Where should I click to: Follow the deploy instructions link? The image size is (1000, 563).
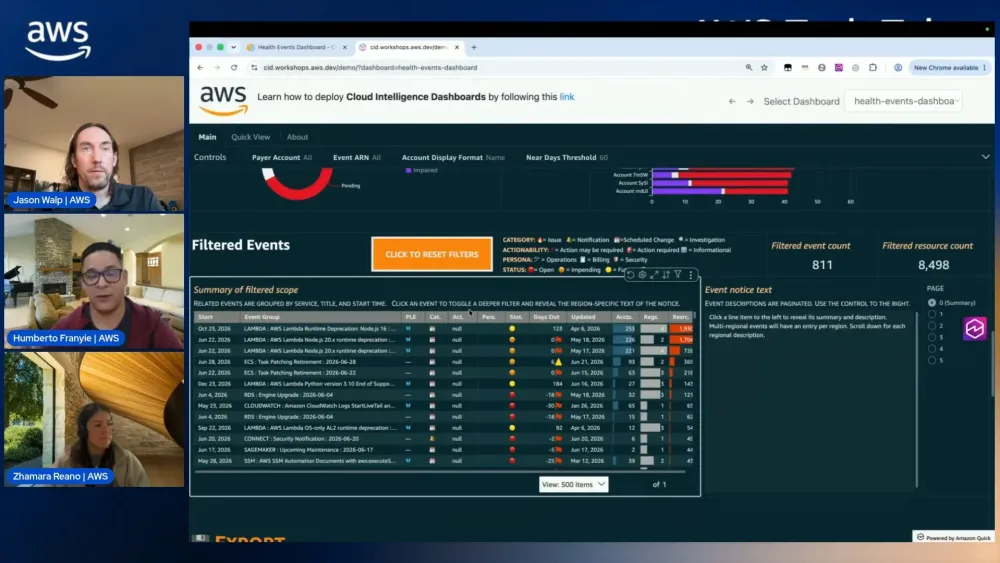click(x=567, y=97)
